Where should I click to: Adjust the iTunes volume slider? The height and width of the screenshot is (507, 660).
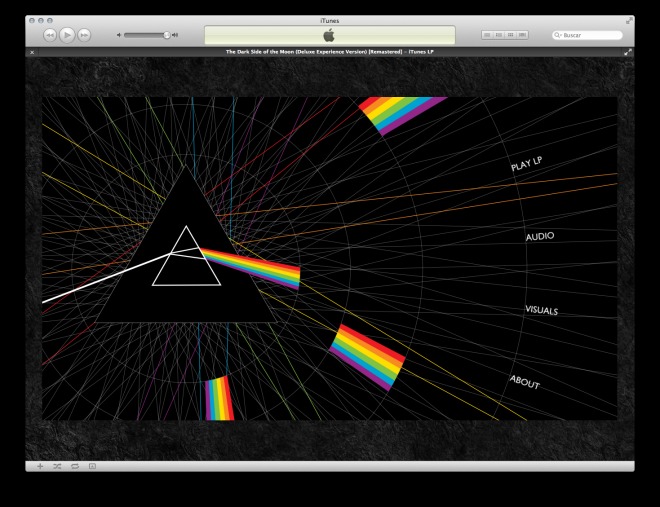click(x=146, y=35)
